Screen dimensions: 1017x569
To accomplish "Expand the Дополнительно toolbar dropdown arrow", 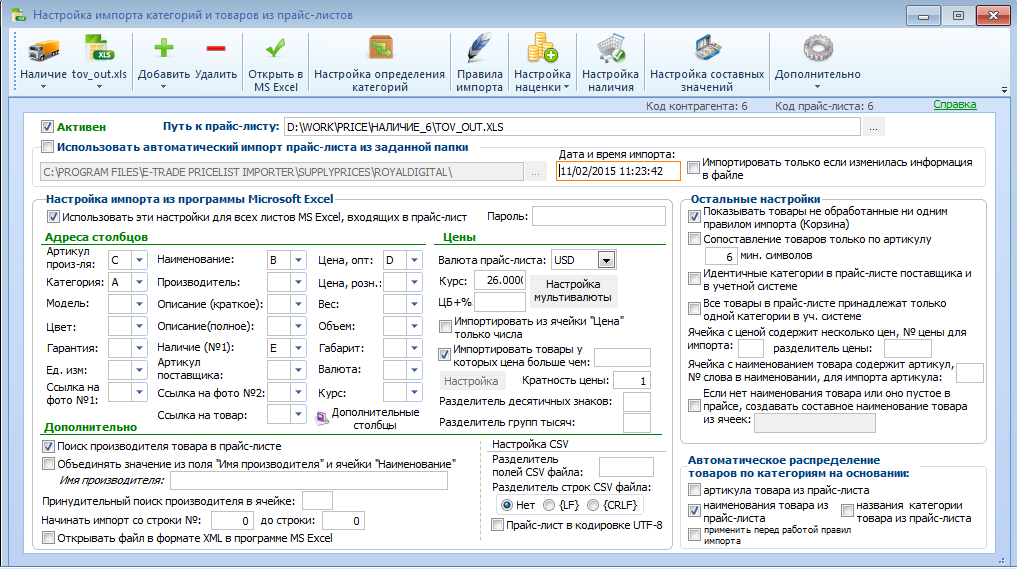I will [x=817, y=87].
